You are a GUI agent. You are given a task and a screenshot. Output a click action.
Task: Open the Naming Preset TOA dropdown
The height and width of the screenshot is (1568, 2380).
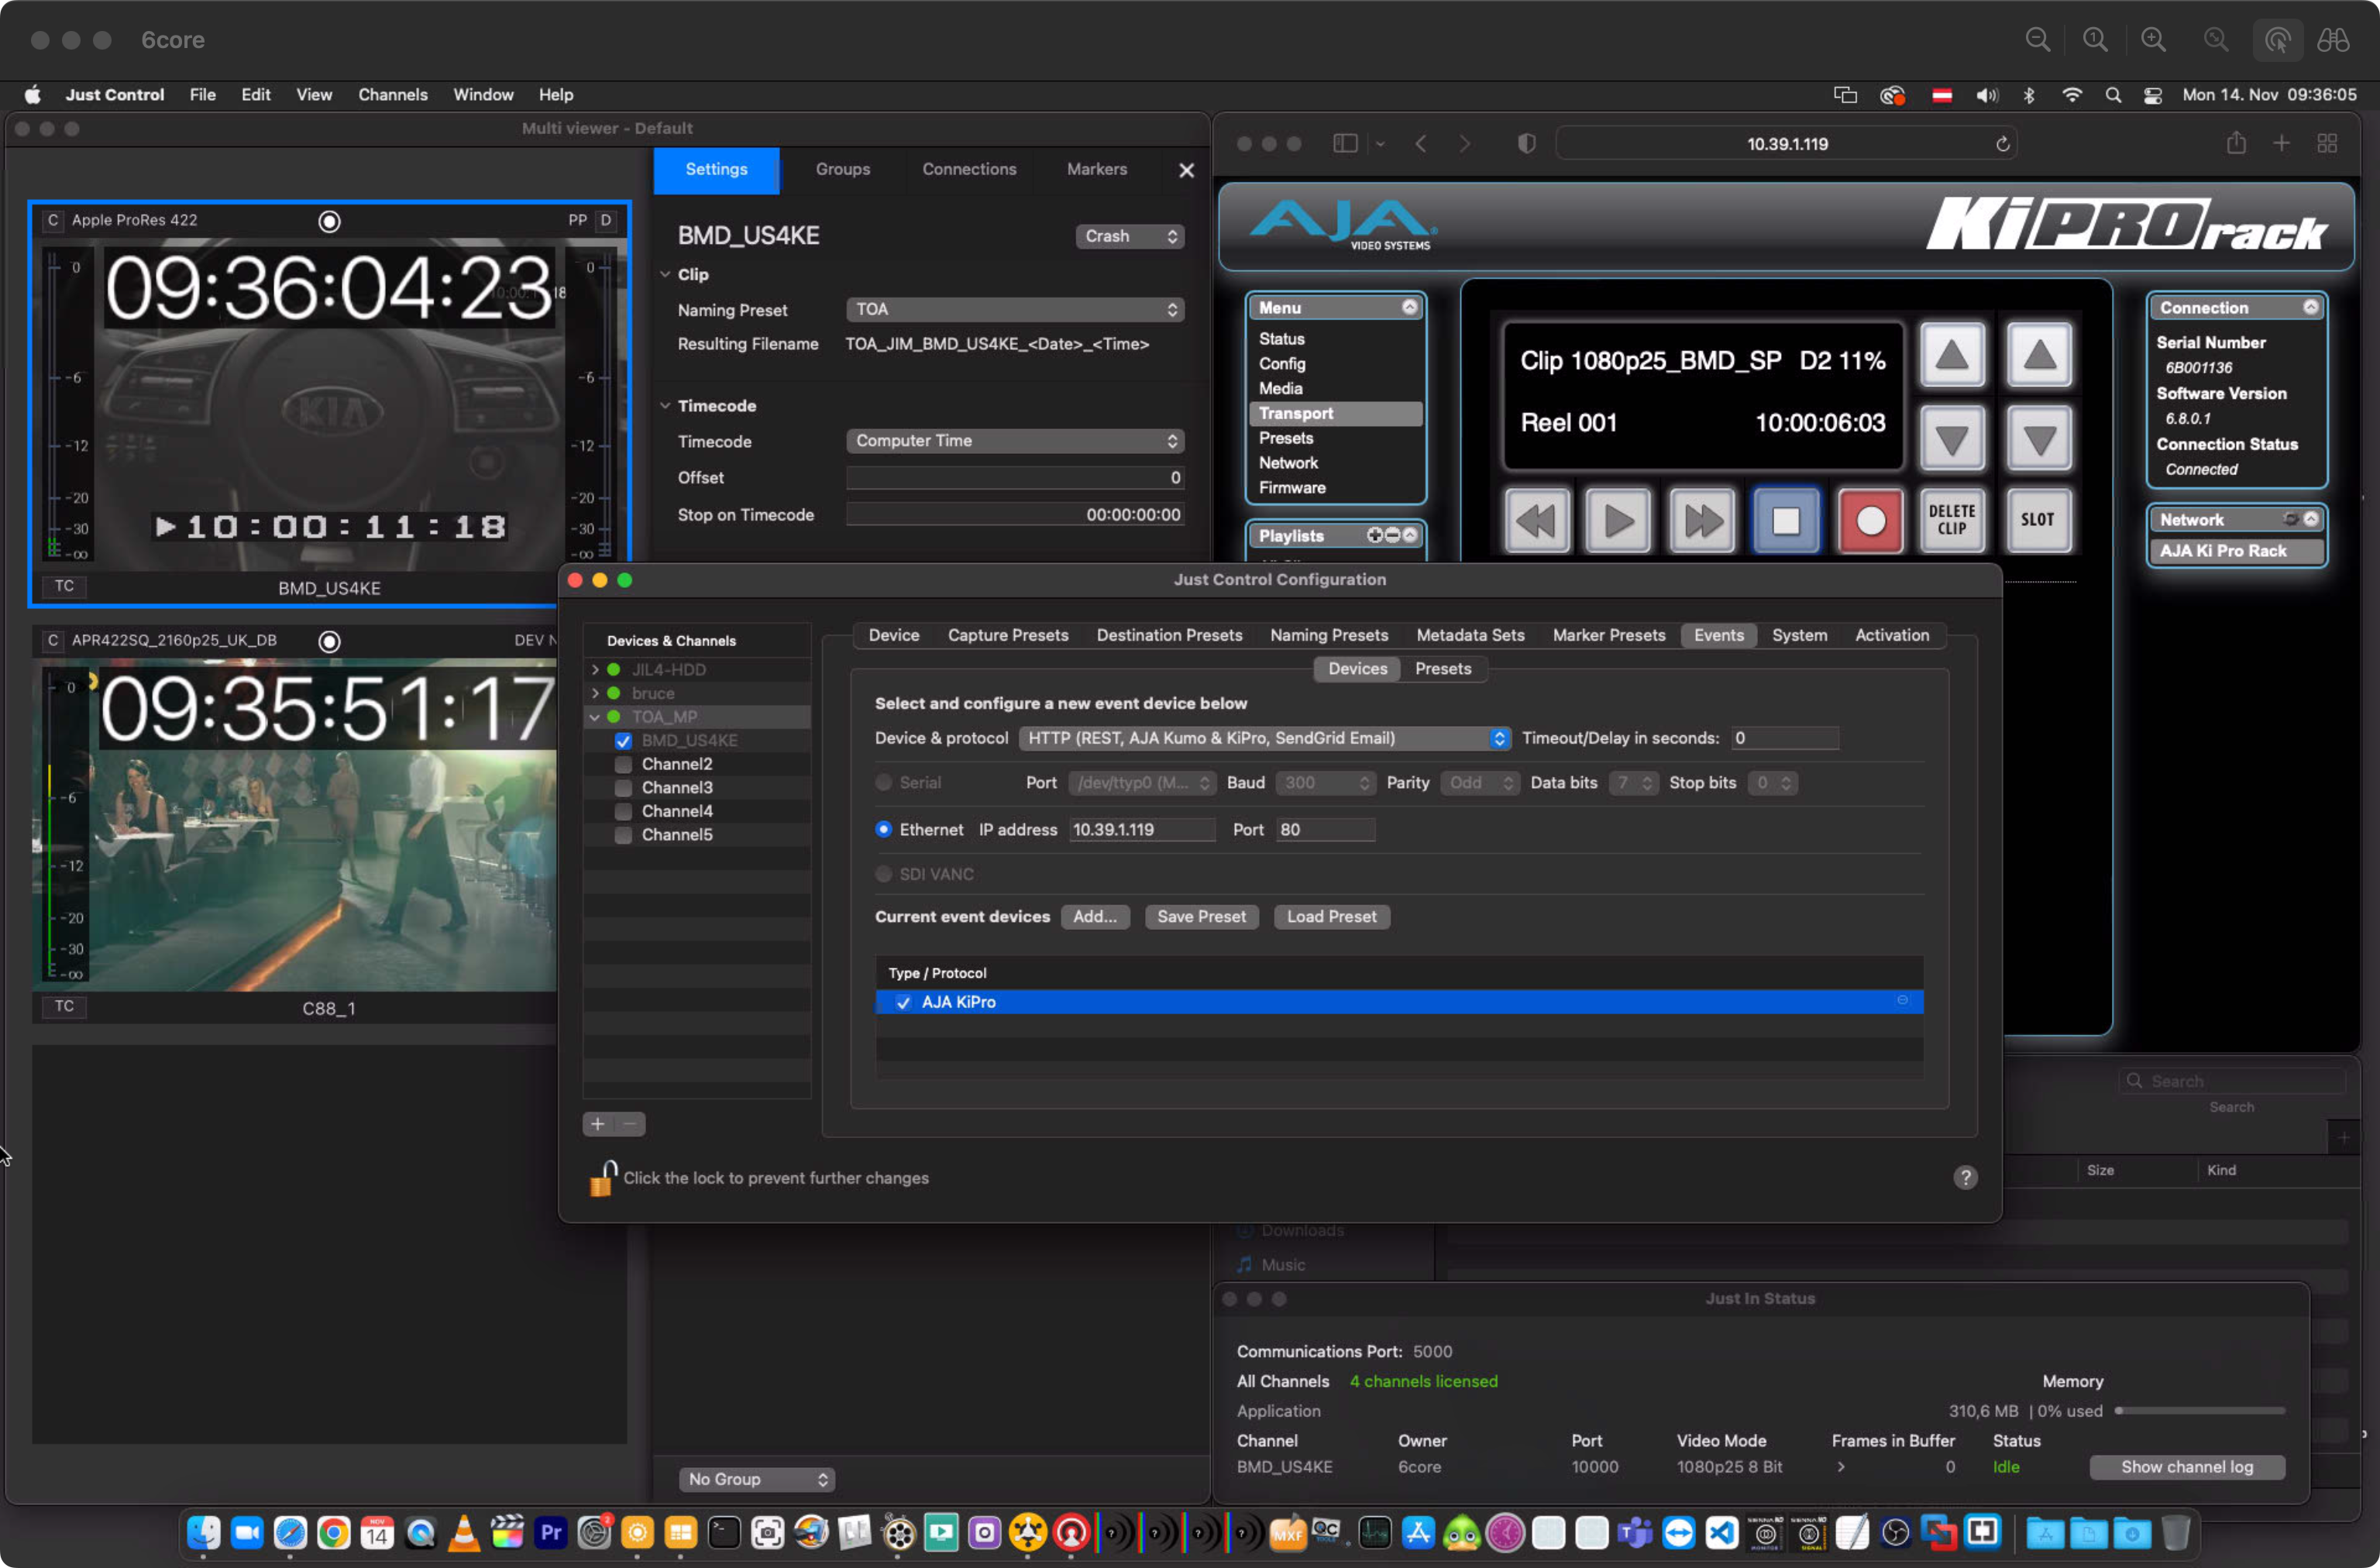tap(1014, 309)
